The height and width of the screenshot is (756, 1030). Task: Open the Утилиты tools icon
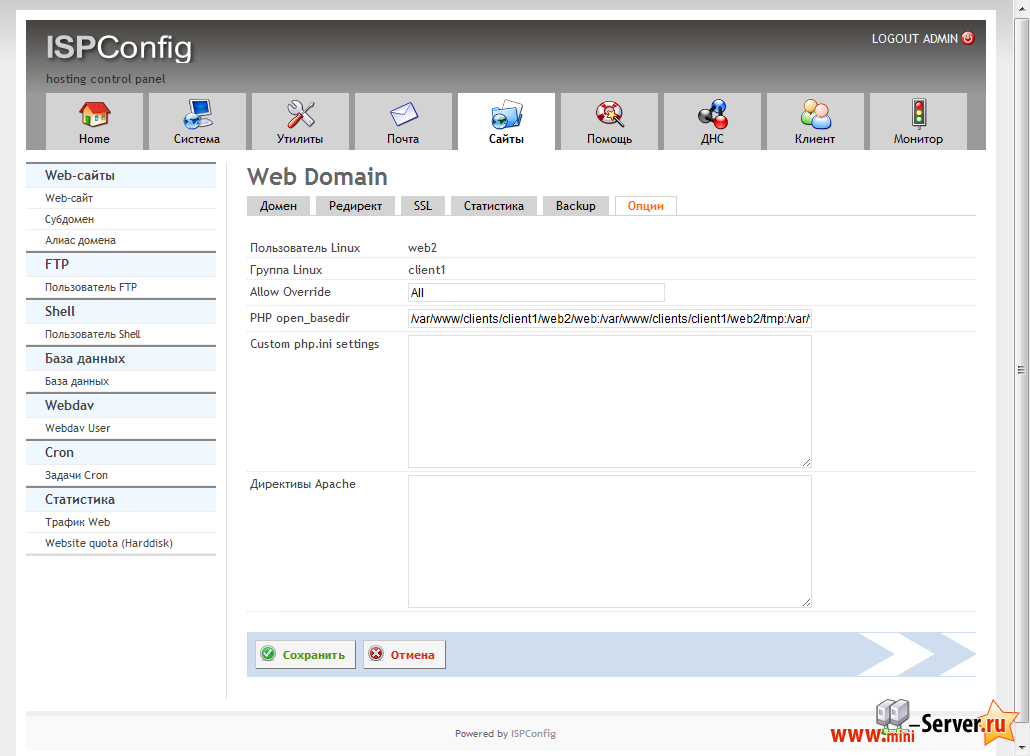(300, 114)
